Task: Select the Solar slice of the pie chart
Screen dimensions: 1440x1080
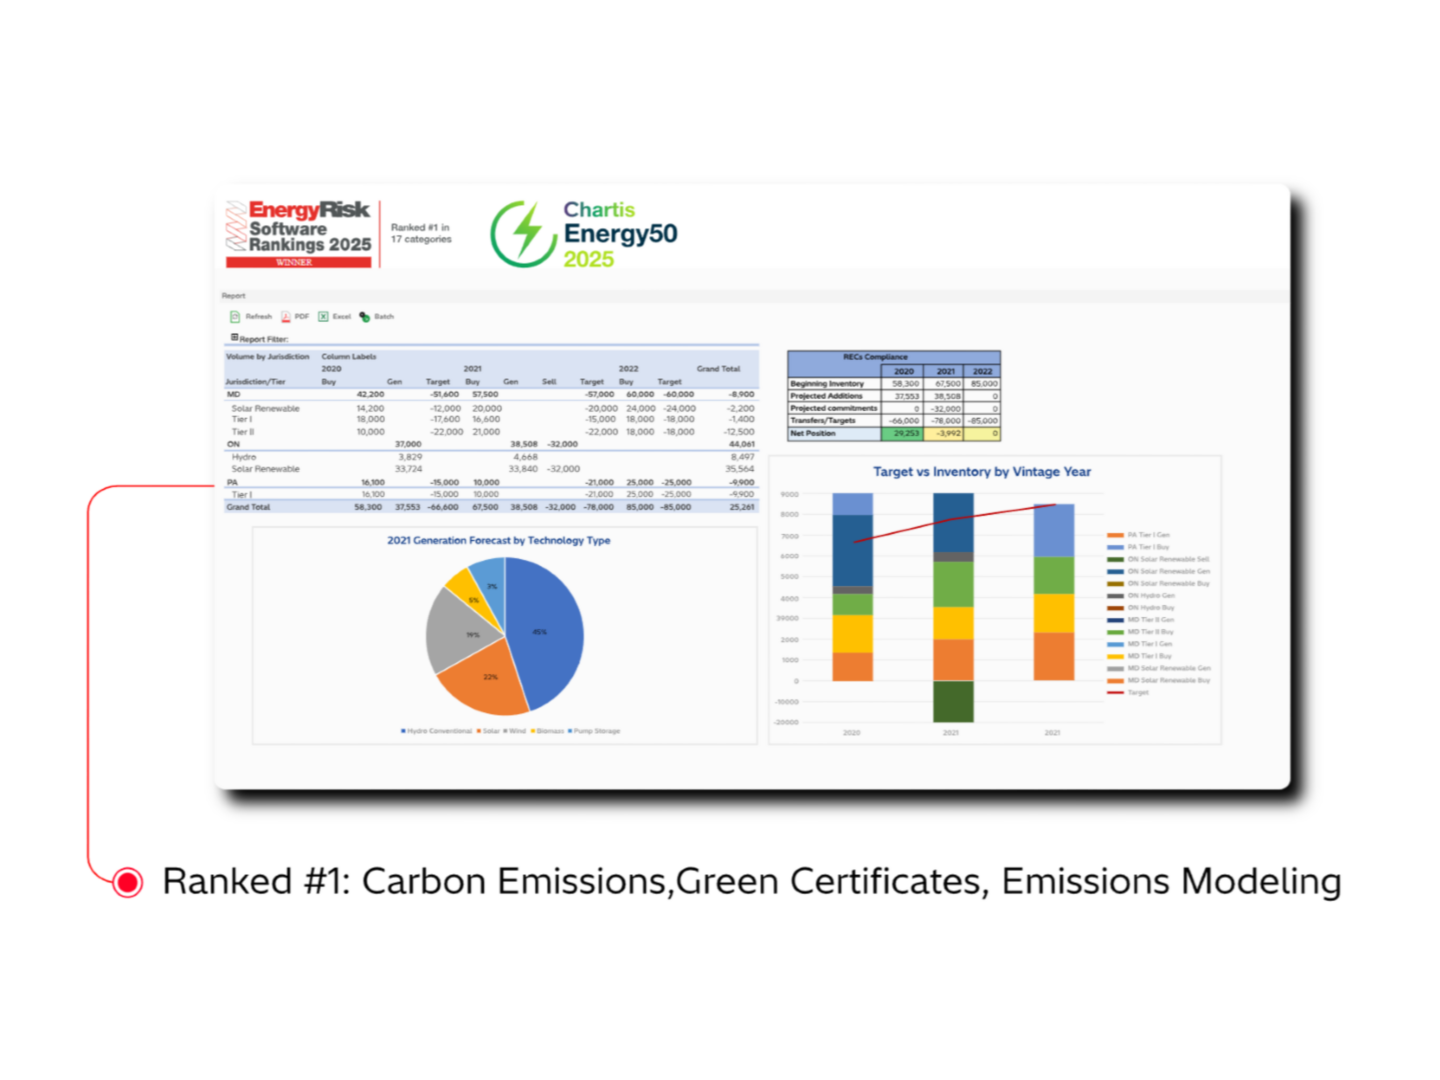Action: click(490, 678)
